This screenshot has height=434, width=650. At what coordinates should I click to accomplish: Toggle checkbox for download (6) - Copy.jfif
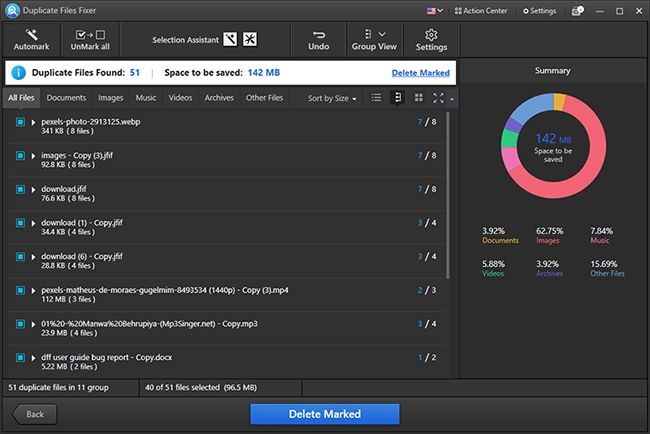tap(20, 257)
